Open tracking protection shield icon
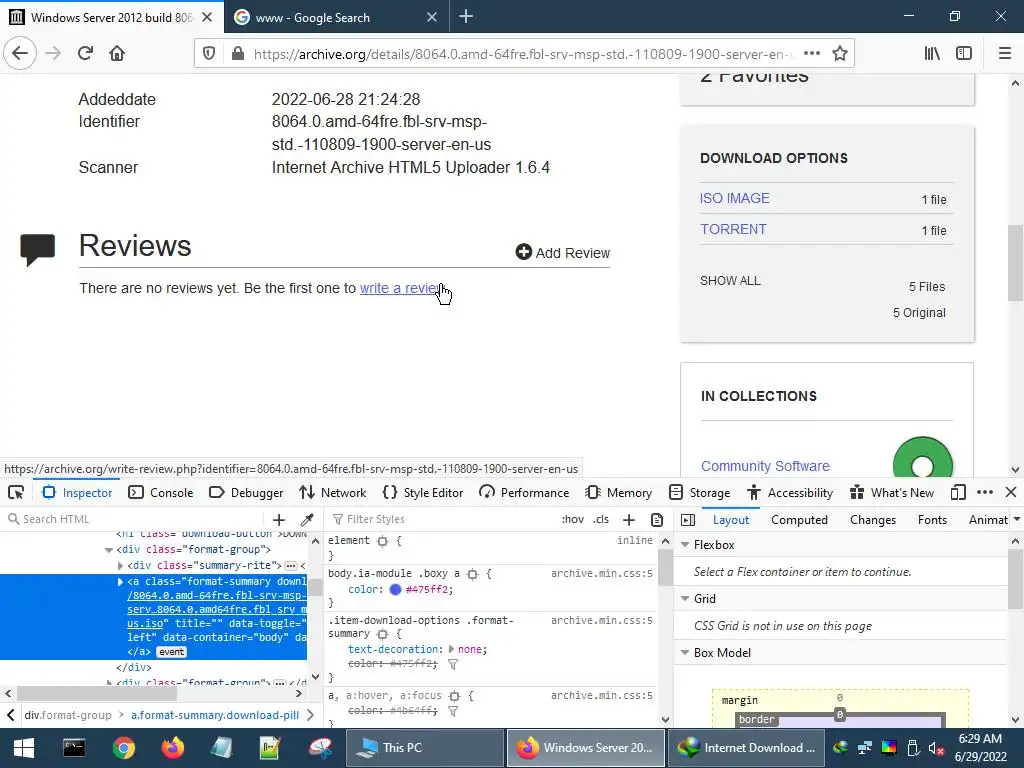Viewport: 1024px width, 768px height. pyautogui.click(x=209, y=54)
